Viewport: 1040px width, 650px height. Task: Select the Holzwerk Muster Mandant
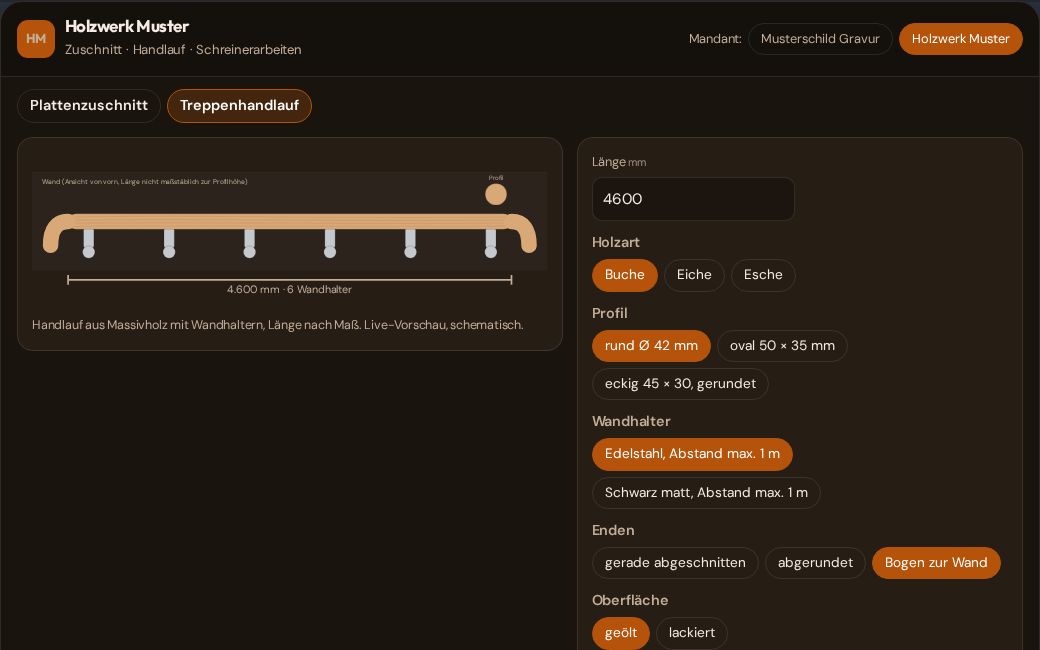pyautogui.click(x=960, y=39)
